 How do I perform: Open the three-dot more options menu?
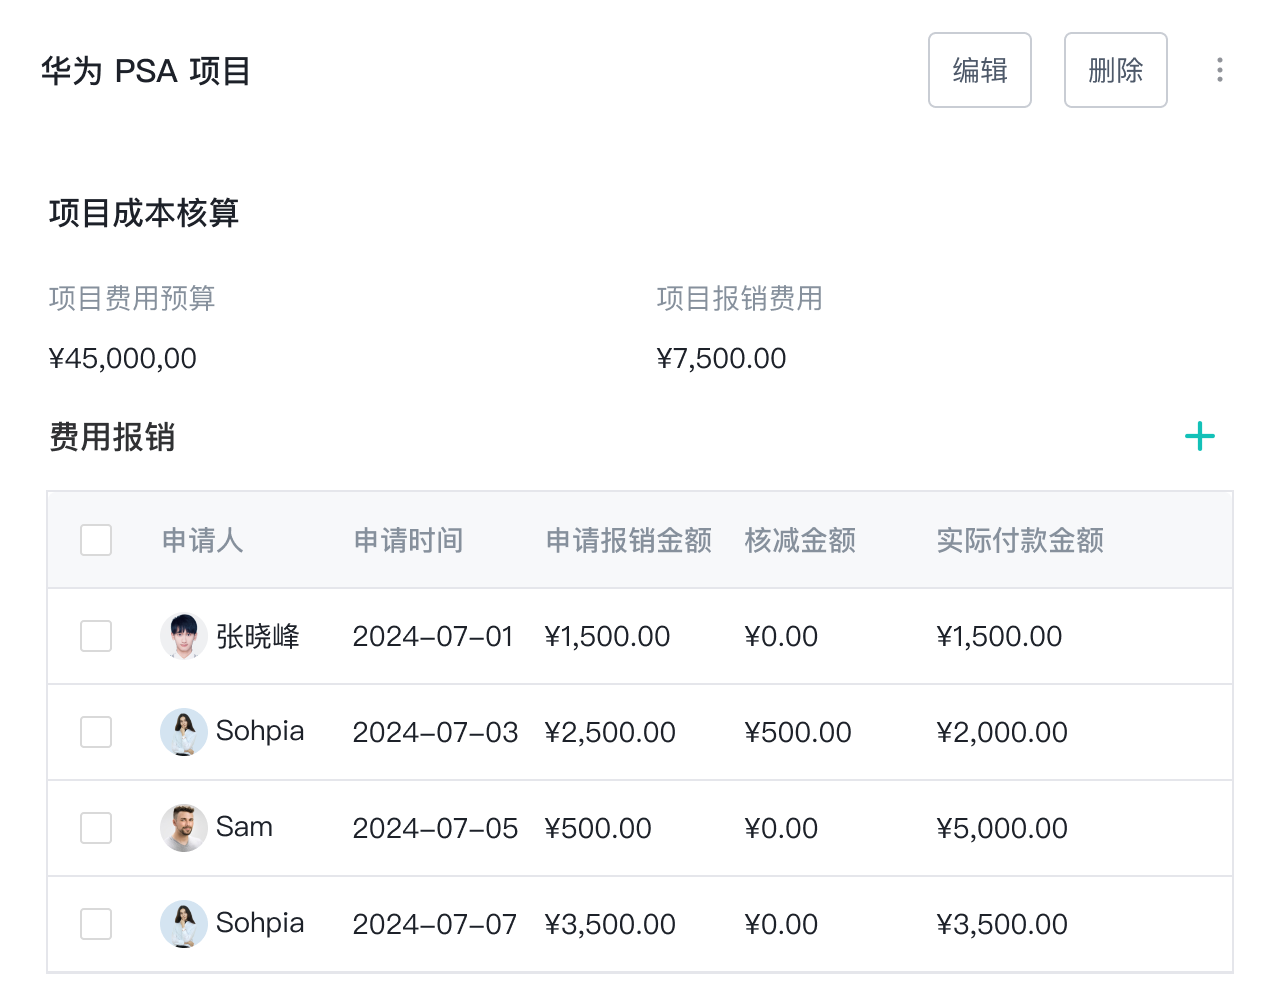click(1219, 70)
